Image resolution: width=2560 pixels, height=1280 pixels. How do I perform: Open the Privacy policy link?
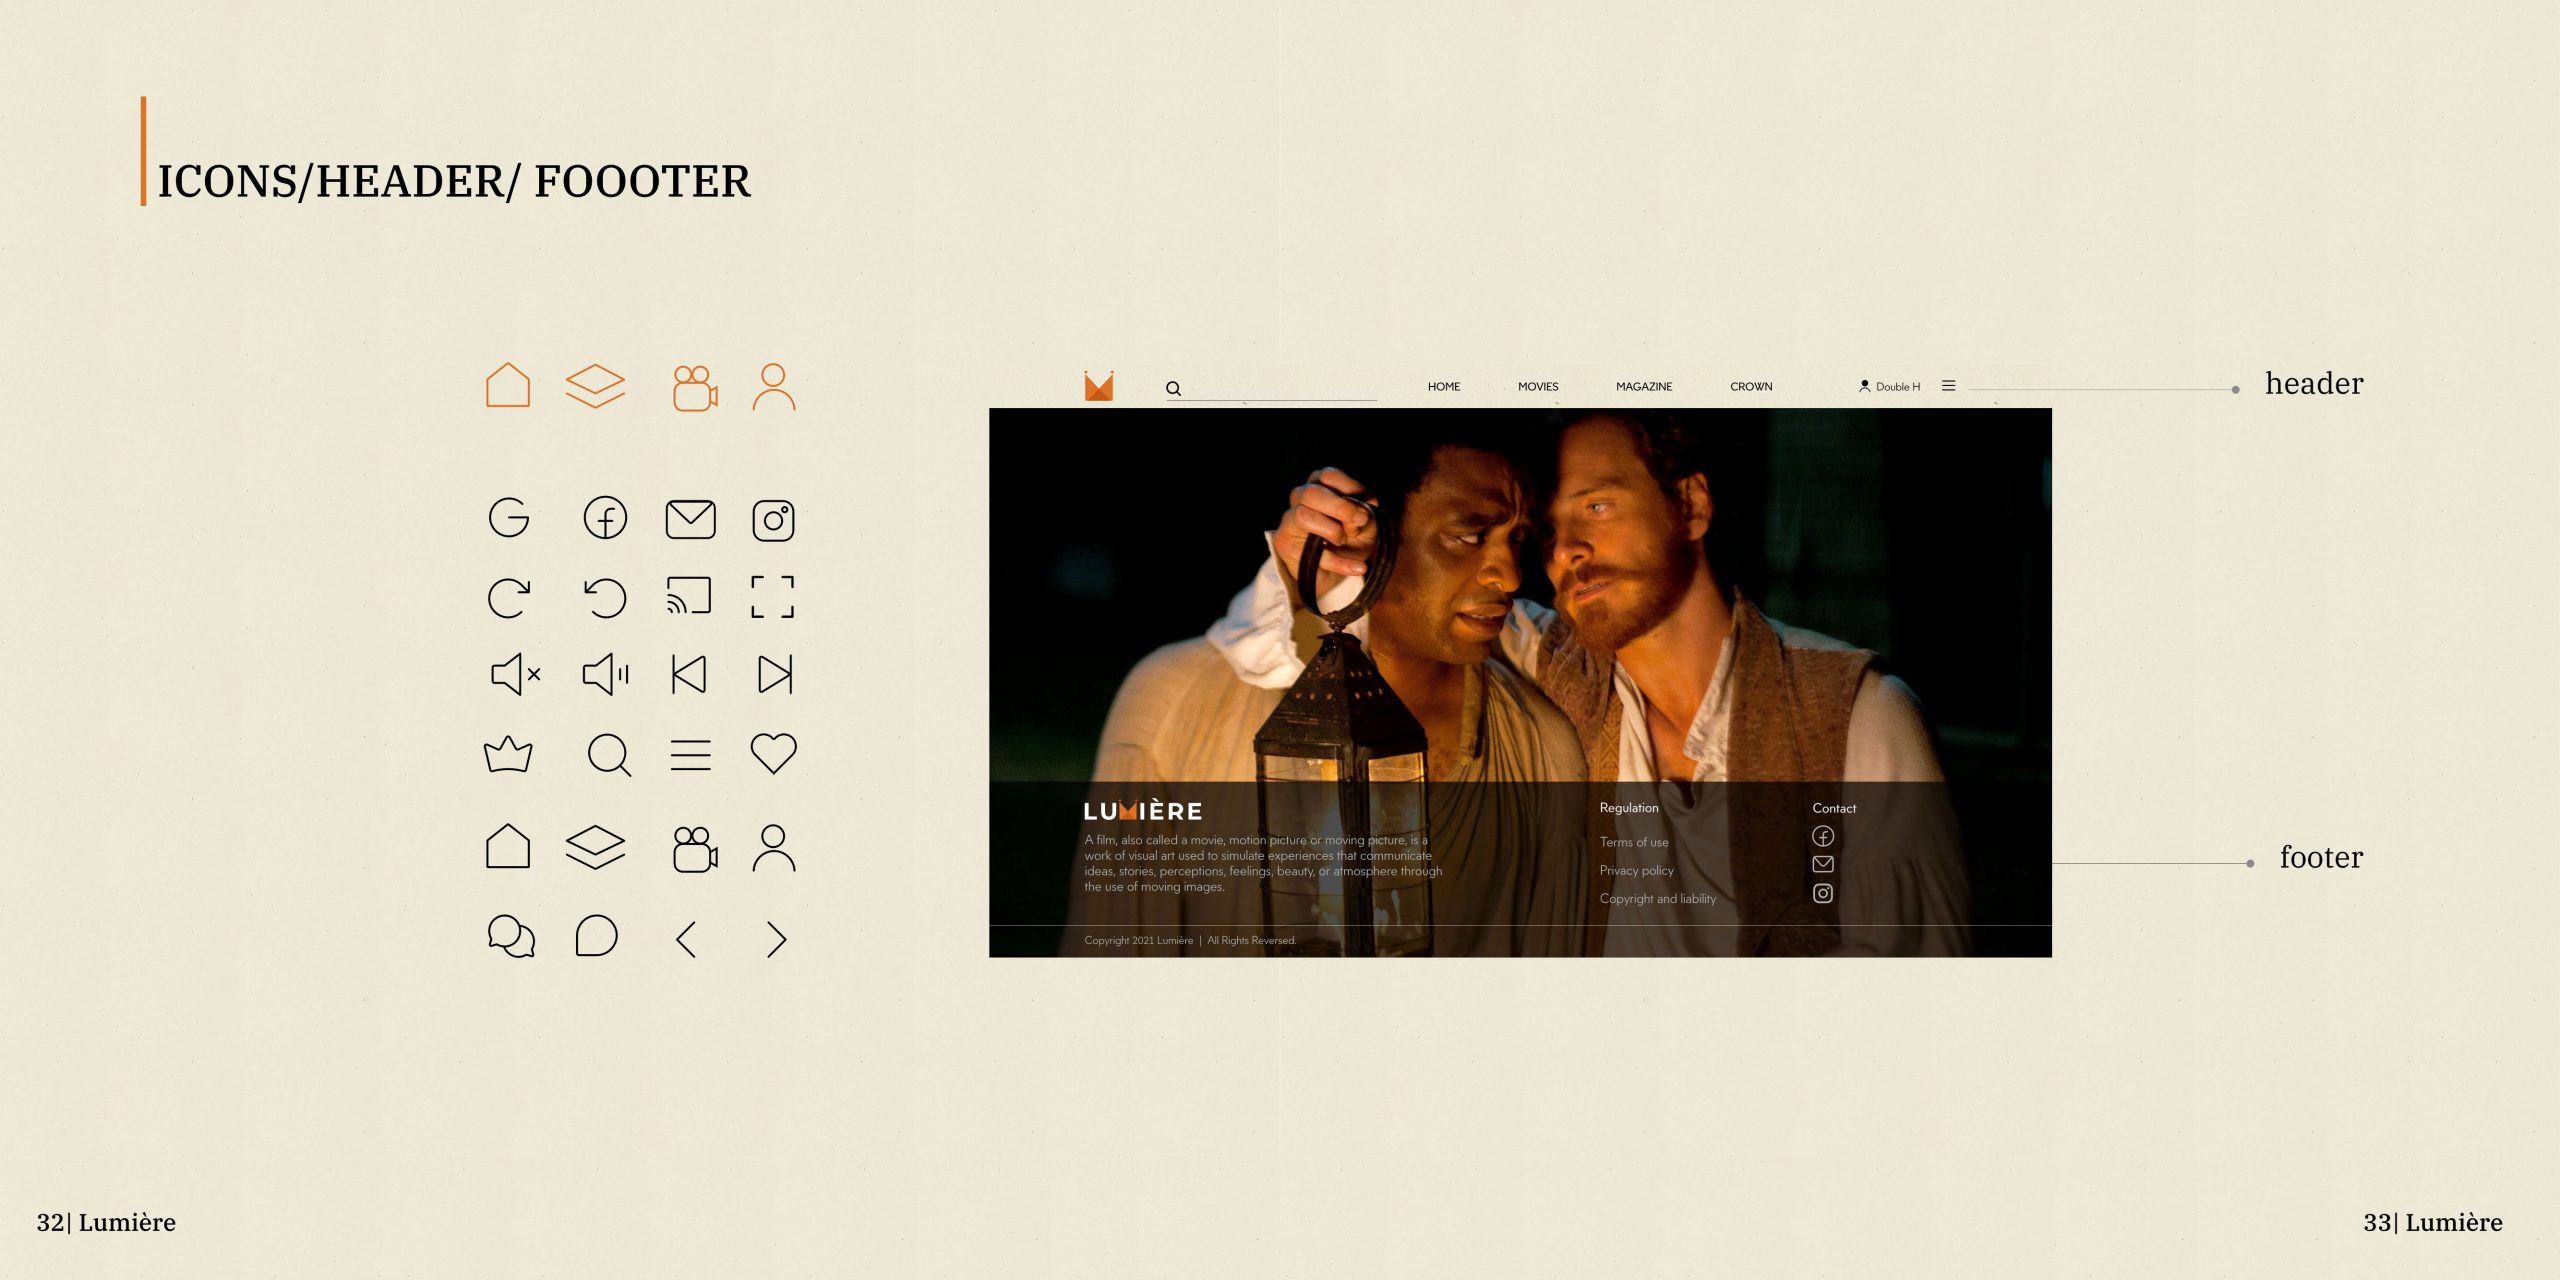(x=1637, y=871)
